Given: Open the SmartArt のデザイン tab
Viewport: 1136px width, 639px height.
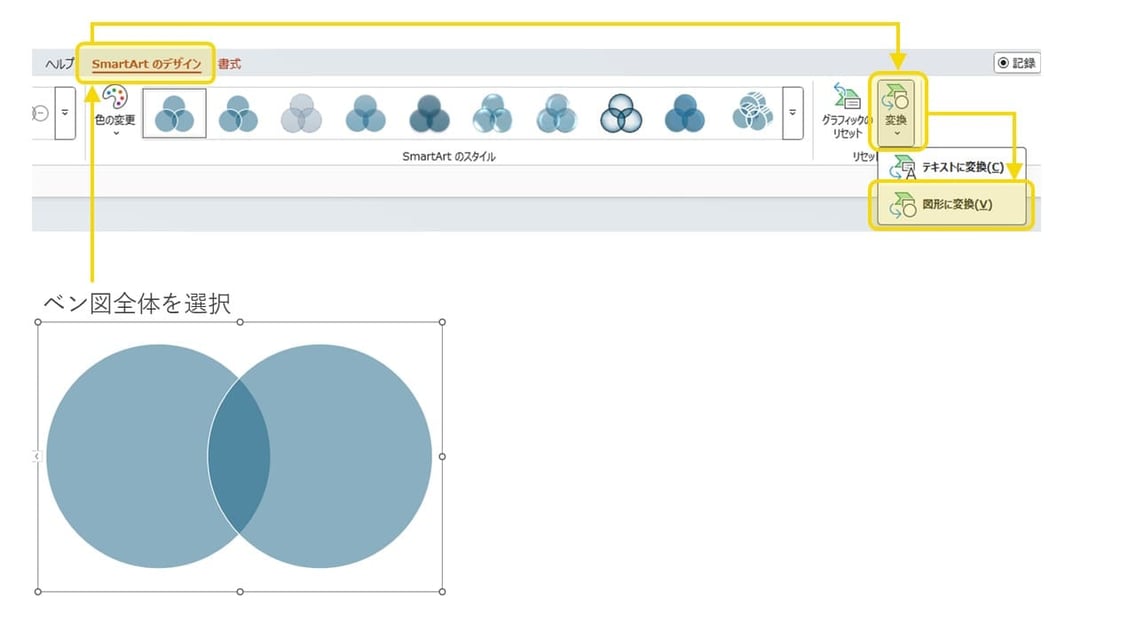Looking at the screenshot, I should click(x=146, y=64).
